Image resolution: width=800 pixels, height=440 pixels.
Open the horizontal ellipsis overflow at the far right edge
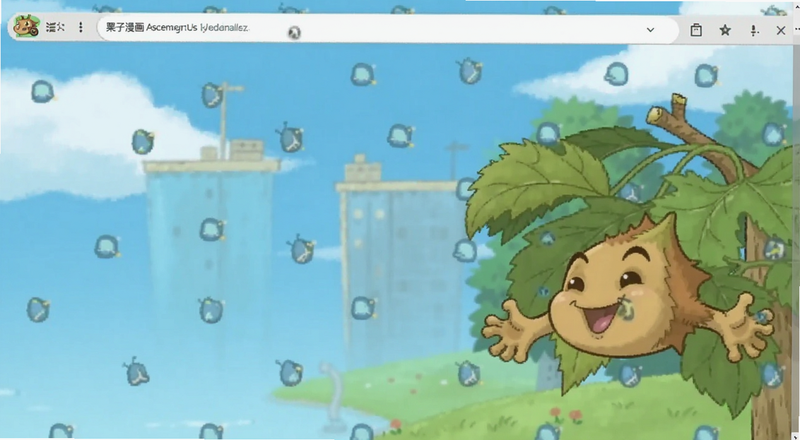(797, 30)
